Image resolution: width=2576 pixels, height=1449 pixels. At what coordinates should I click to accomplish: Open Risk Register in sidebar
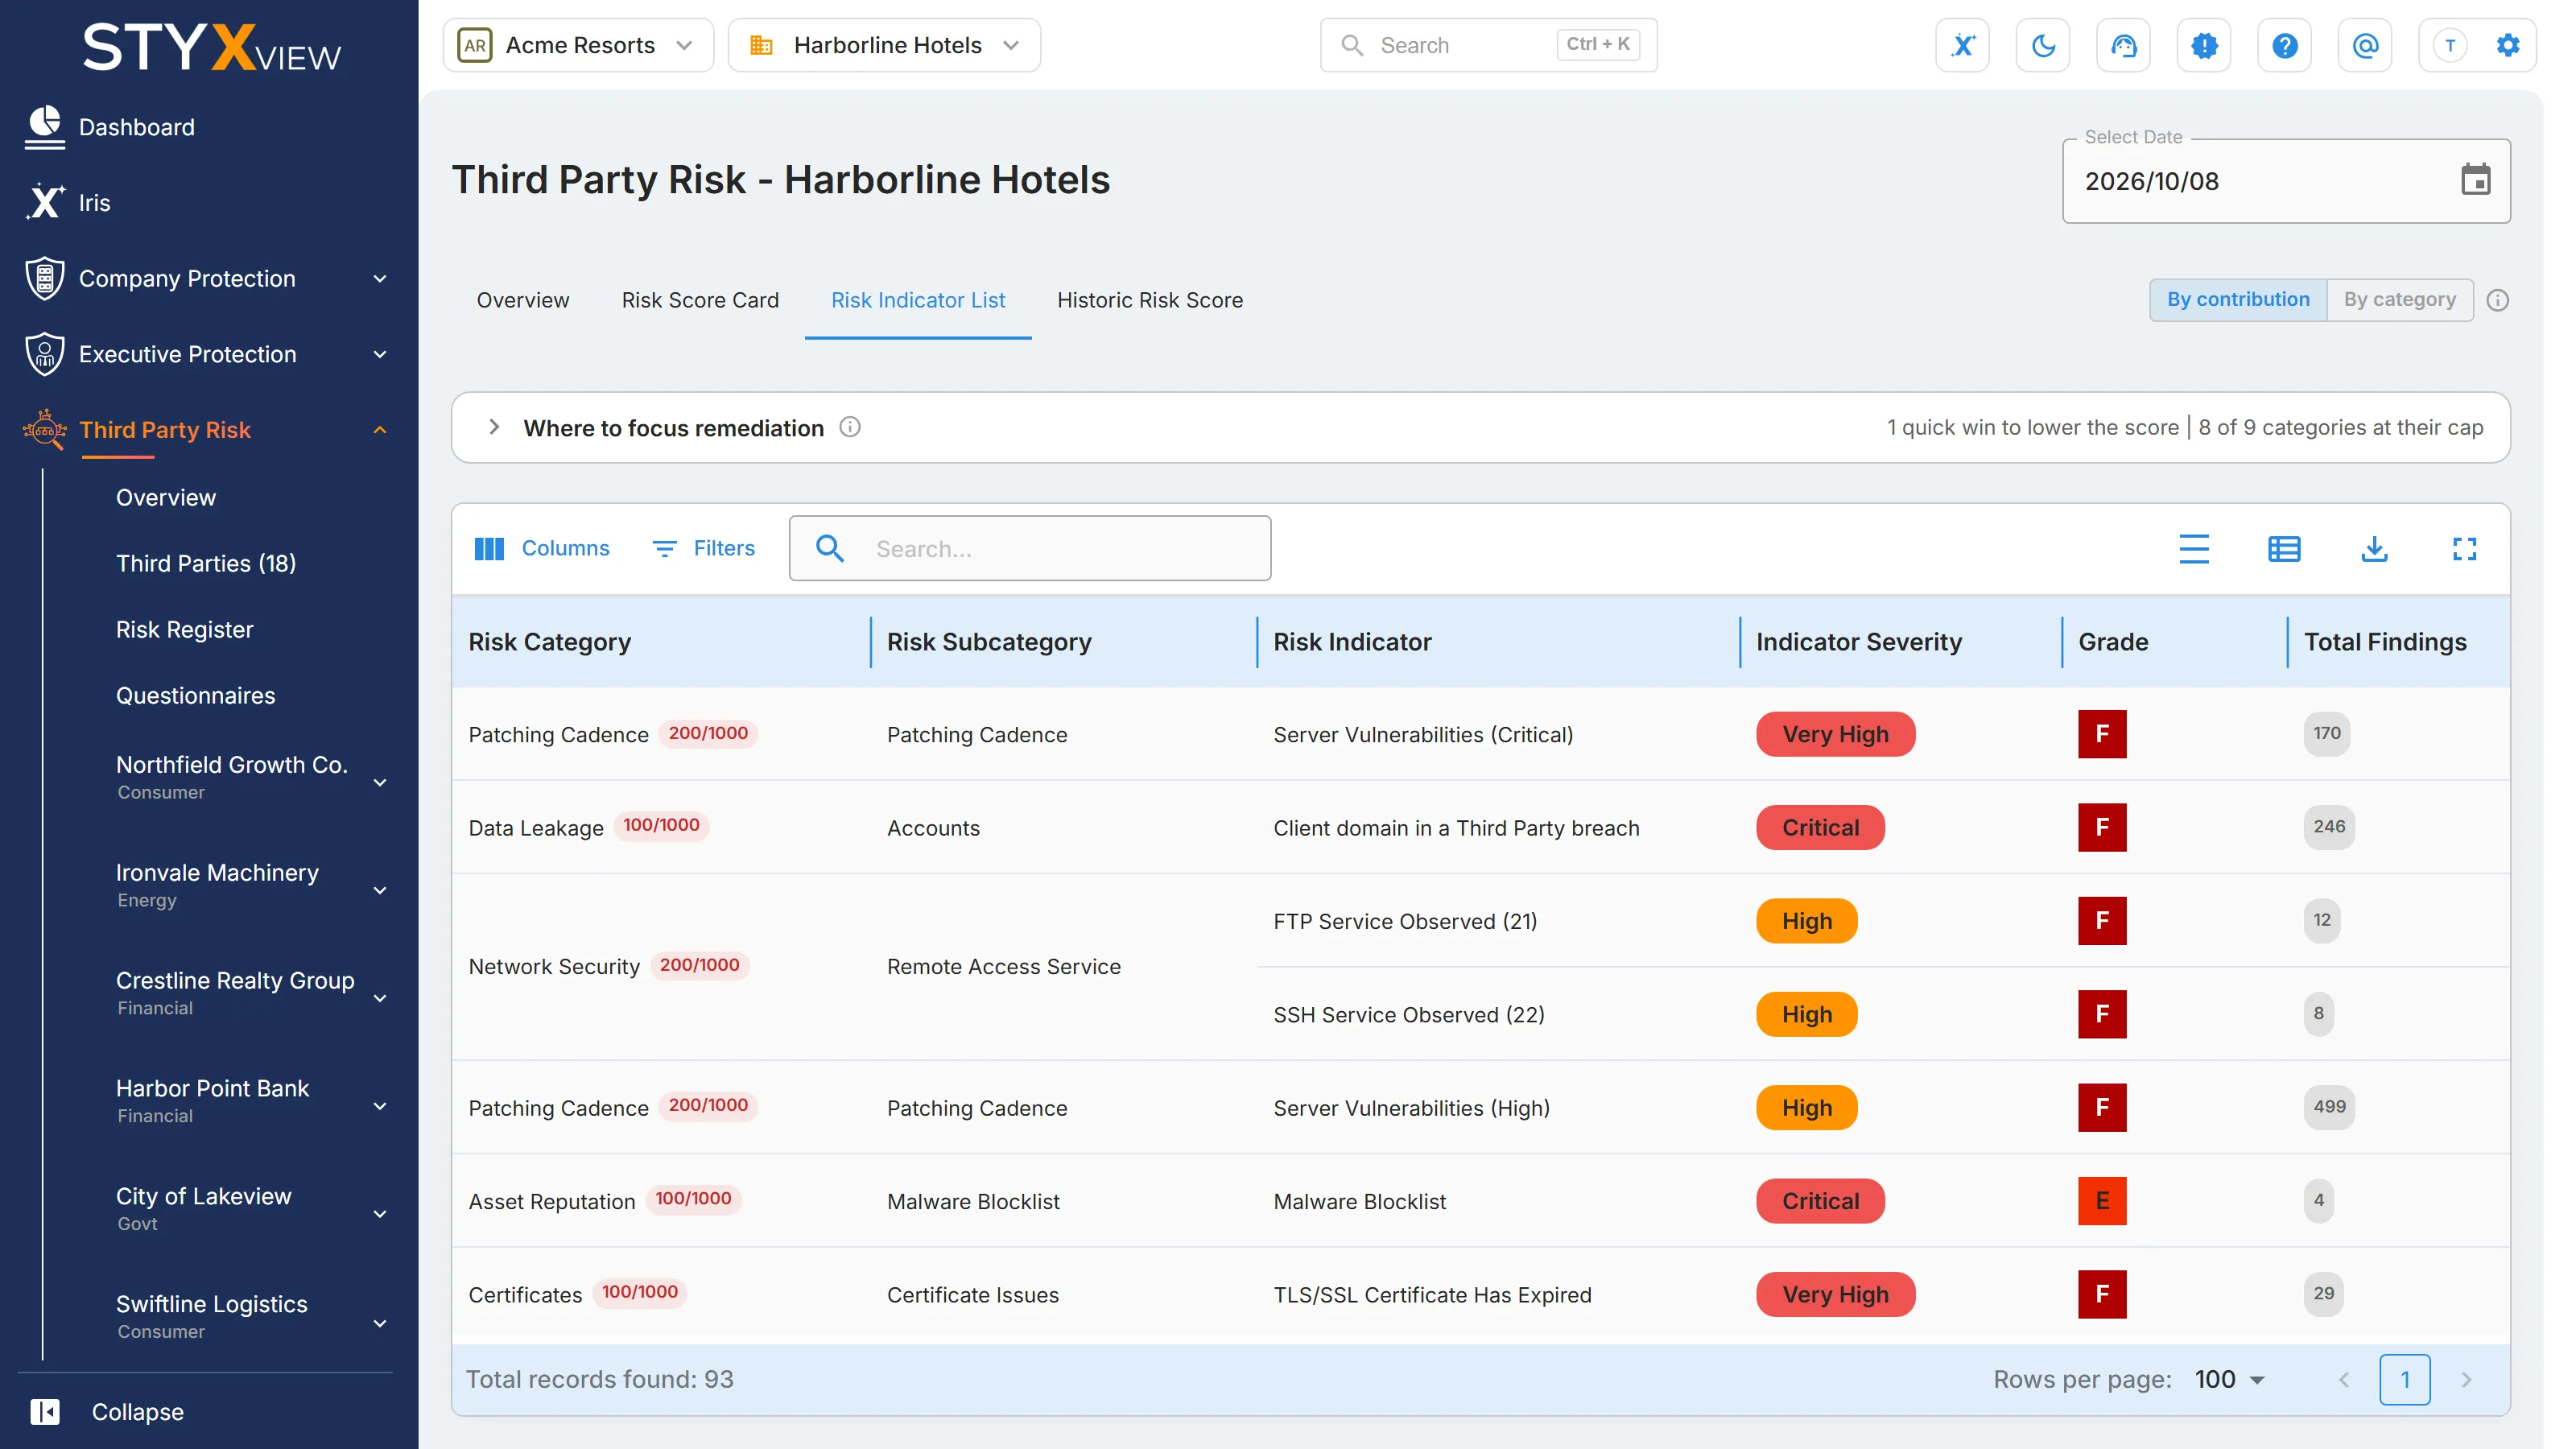(185, 629)
